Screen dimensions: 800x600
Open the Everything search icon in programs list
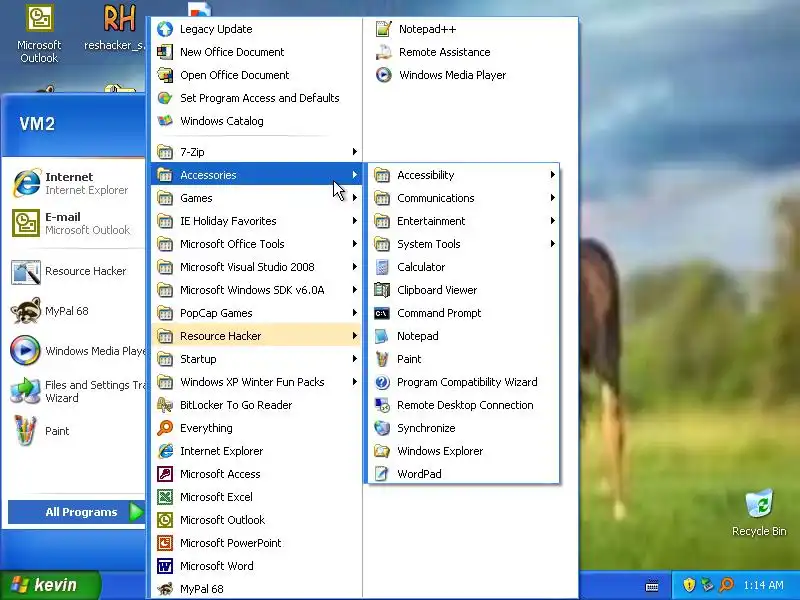click(x=164, y=428)
